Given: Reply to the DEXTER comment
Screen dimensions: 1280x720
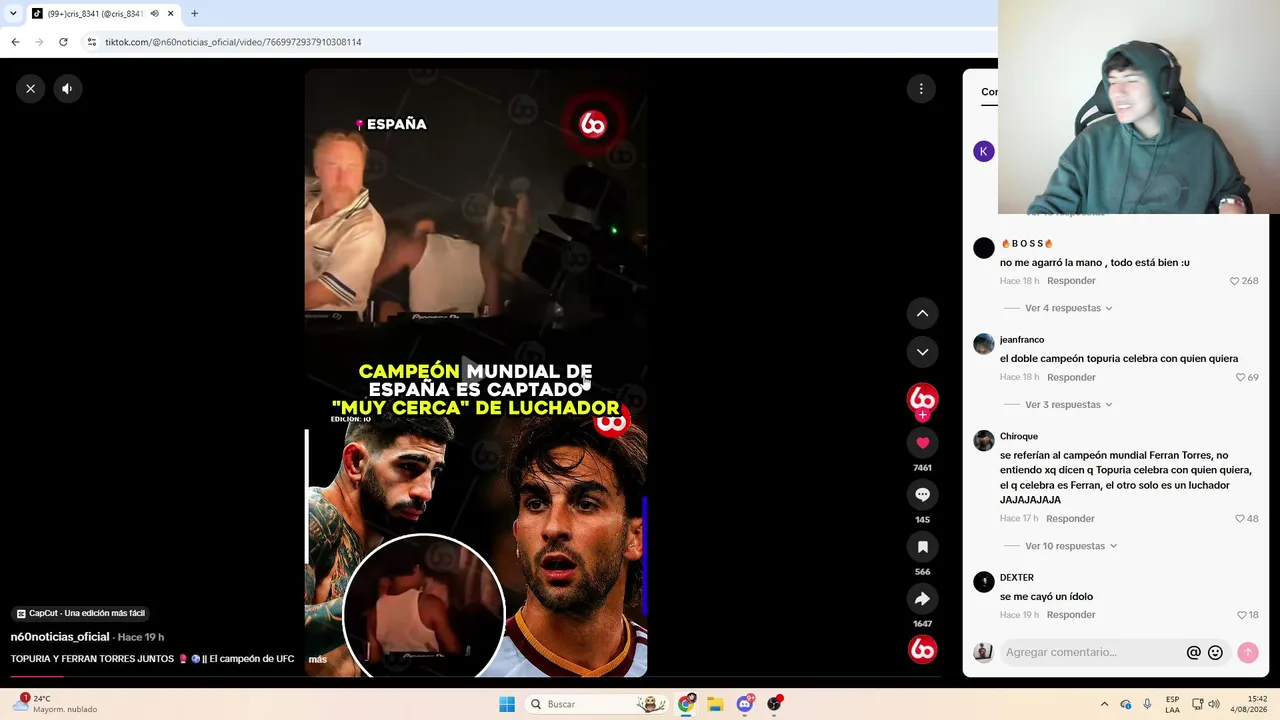Looking at the screenshot, I should coord(1071,615).
